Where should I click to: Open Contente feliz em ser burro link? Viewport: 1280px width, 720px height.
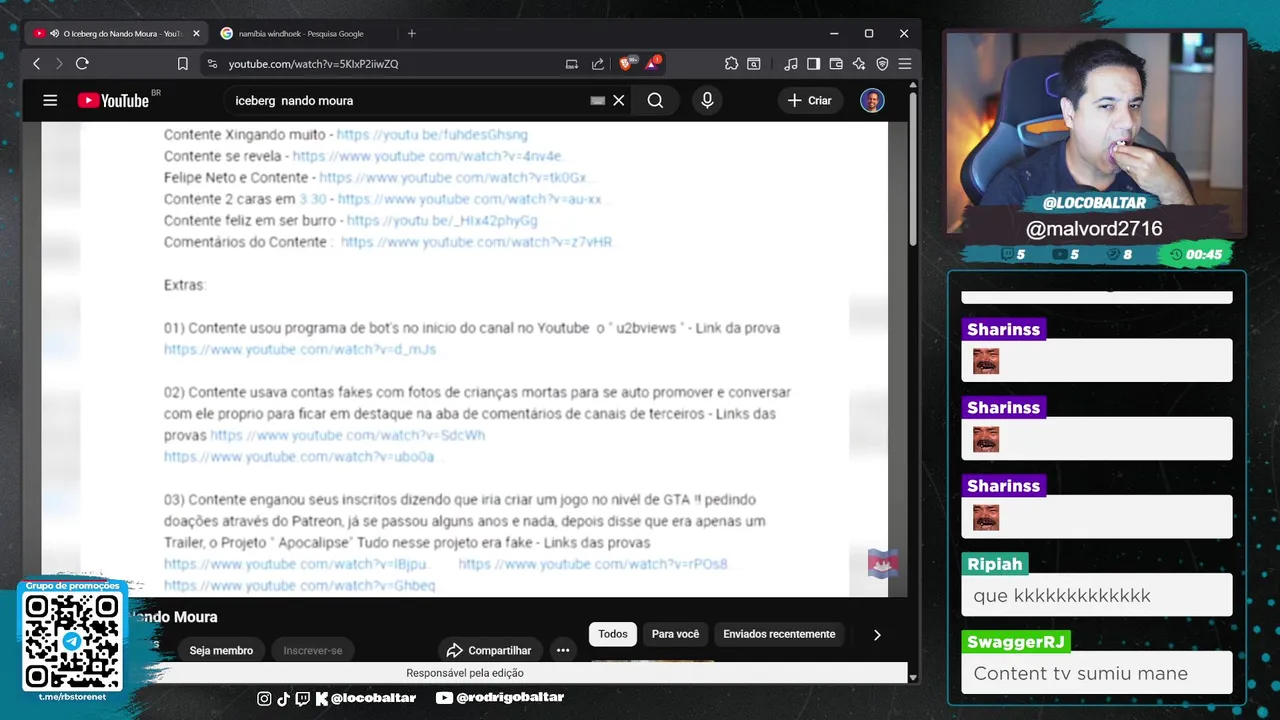tap(442, 220)
